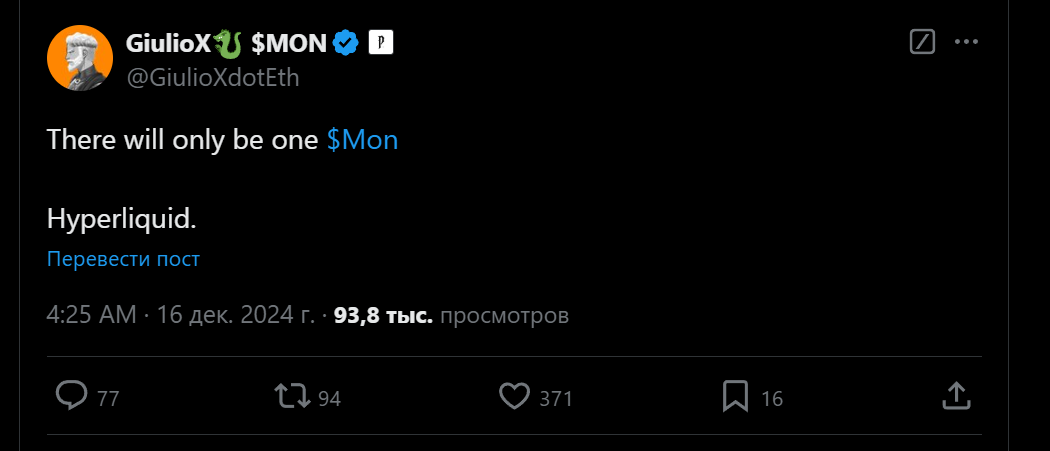This screenshot has height=451, width=1050.
Task: Toggle the bookmark icon for this post
Action: 735,397
